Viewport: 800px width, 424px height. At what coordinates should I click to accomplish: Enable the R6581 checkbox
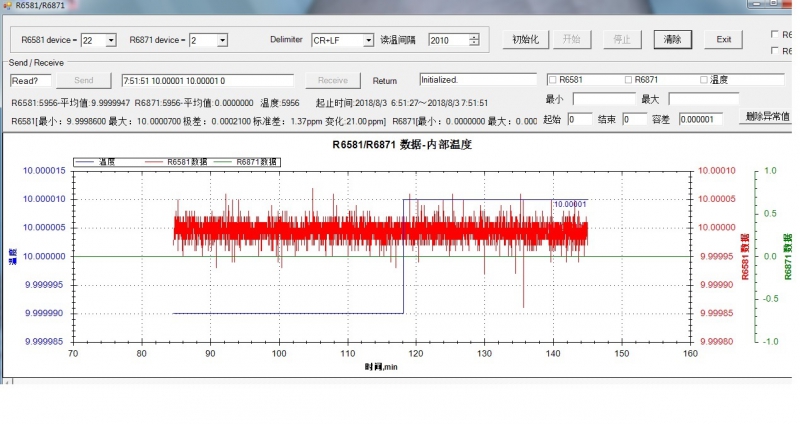553,79
